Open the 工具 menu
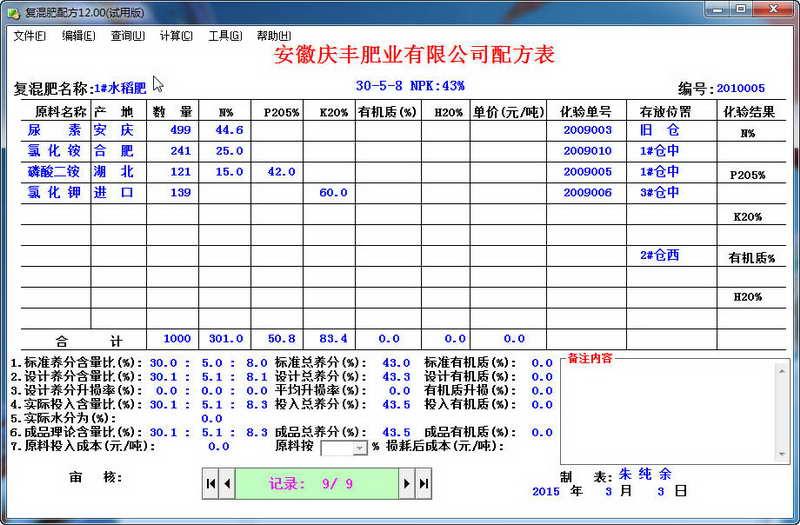This screenshot has width=800, height=525. (225, 36)
